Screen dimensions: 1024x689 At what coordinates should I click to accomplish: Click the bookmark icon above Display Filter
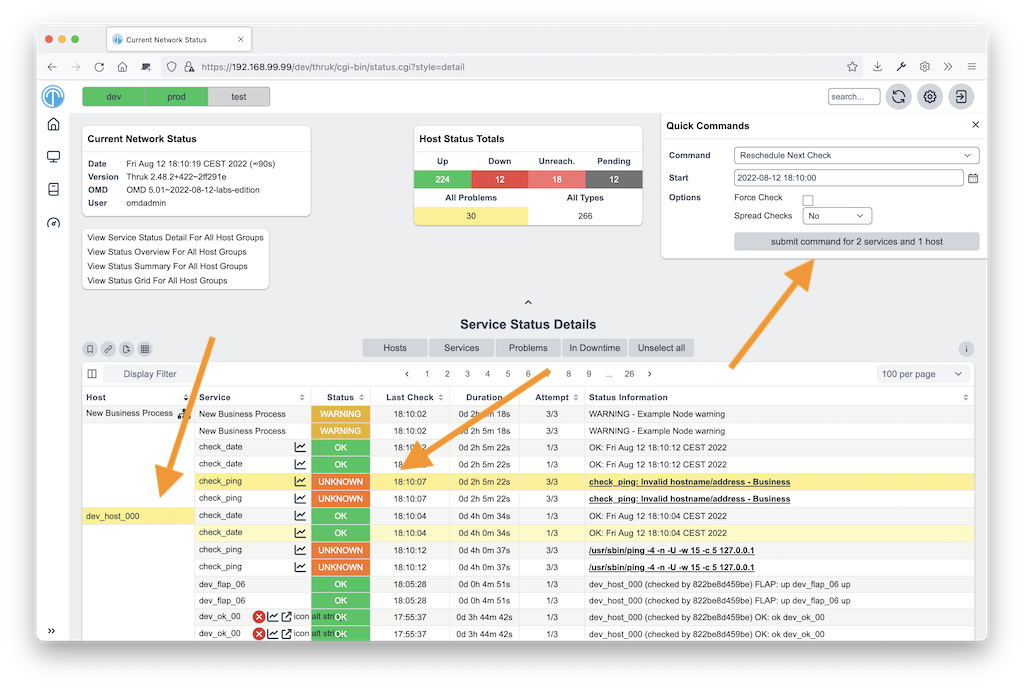click(90, 349)
